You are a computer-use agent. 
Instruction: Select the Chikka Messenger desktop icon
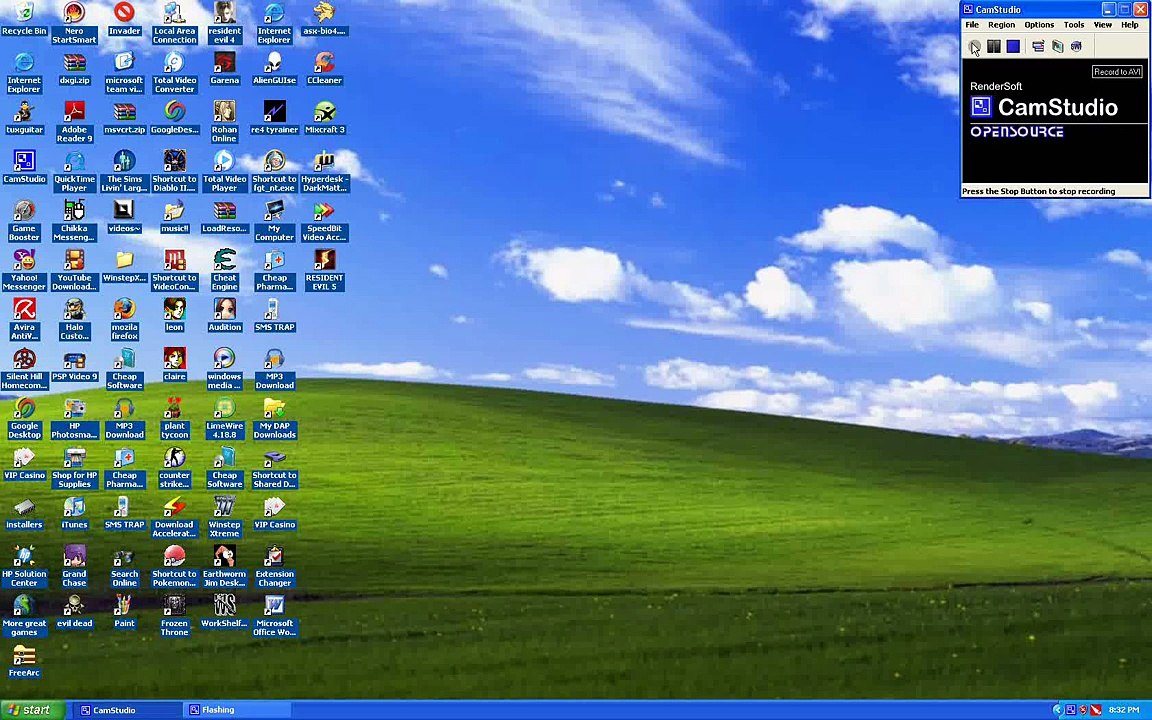coord(74,220)
